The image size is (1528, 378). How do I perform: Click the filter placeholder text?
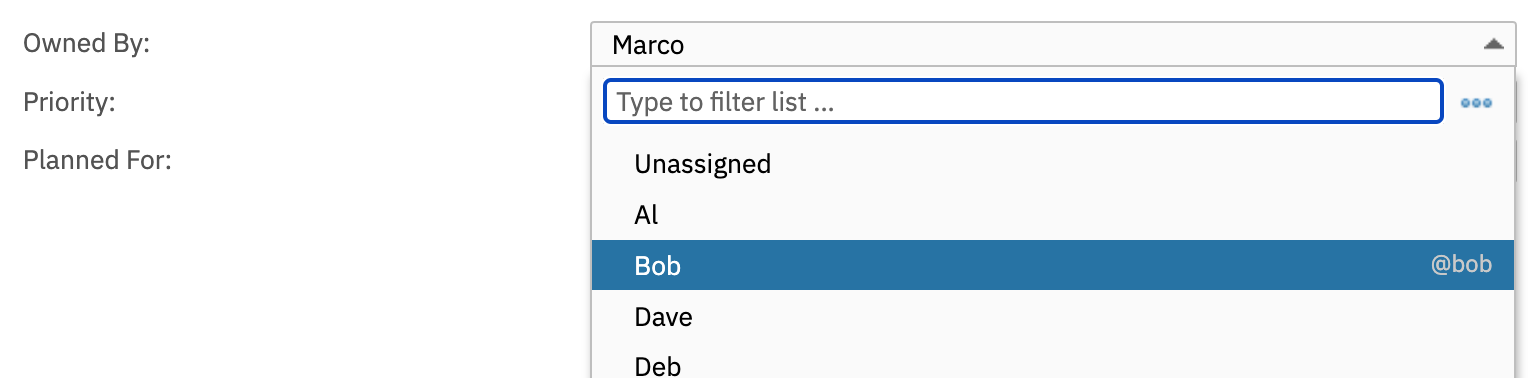(726, 102)
